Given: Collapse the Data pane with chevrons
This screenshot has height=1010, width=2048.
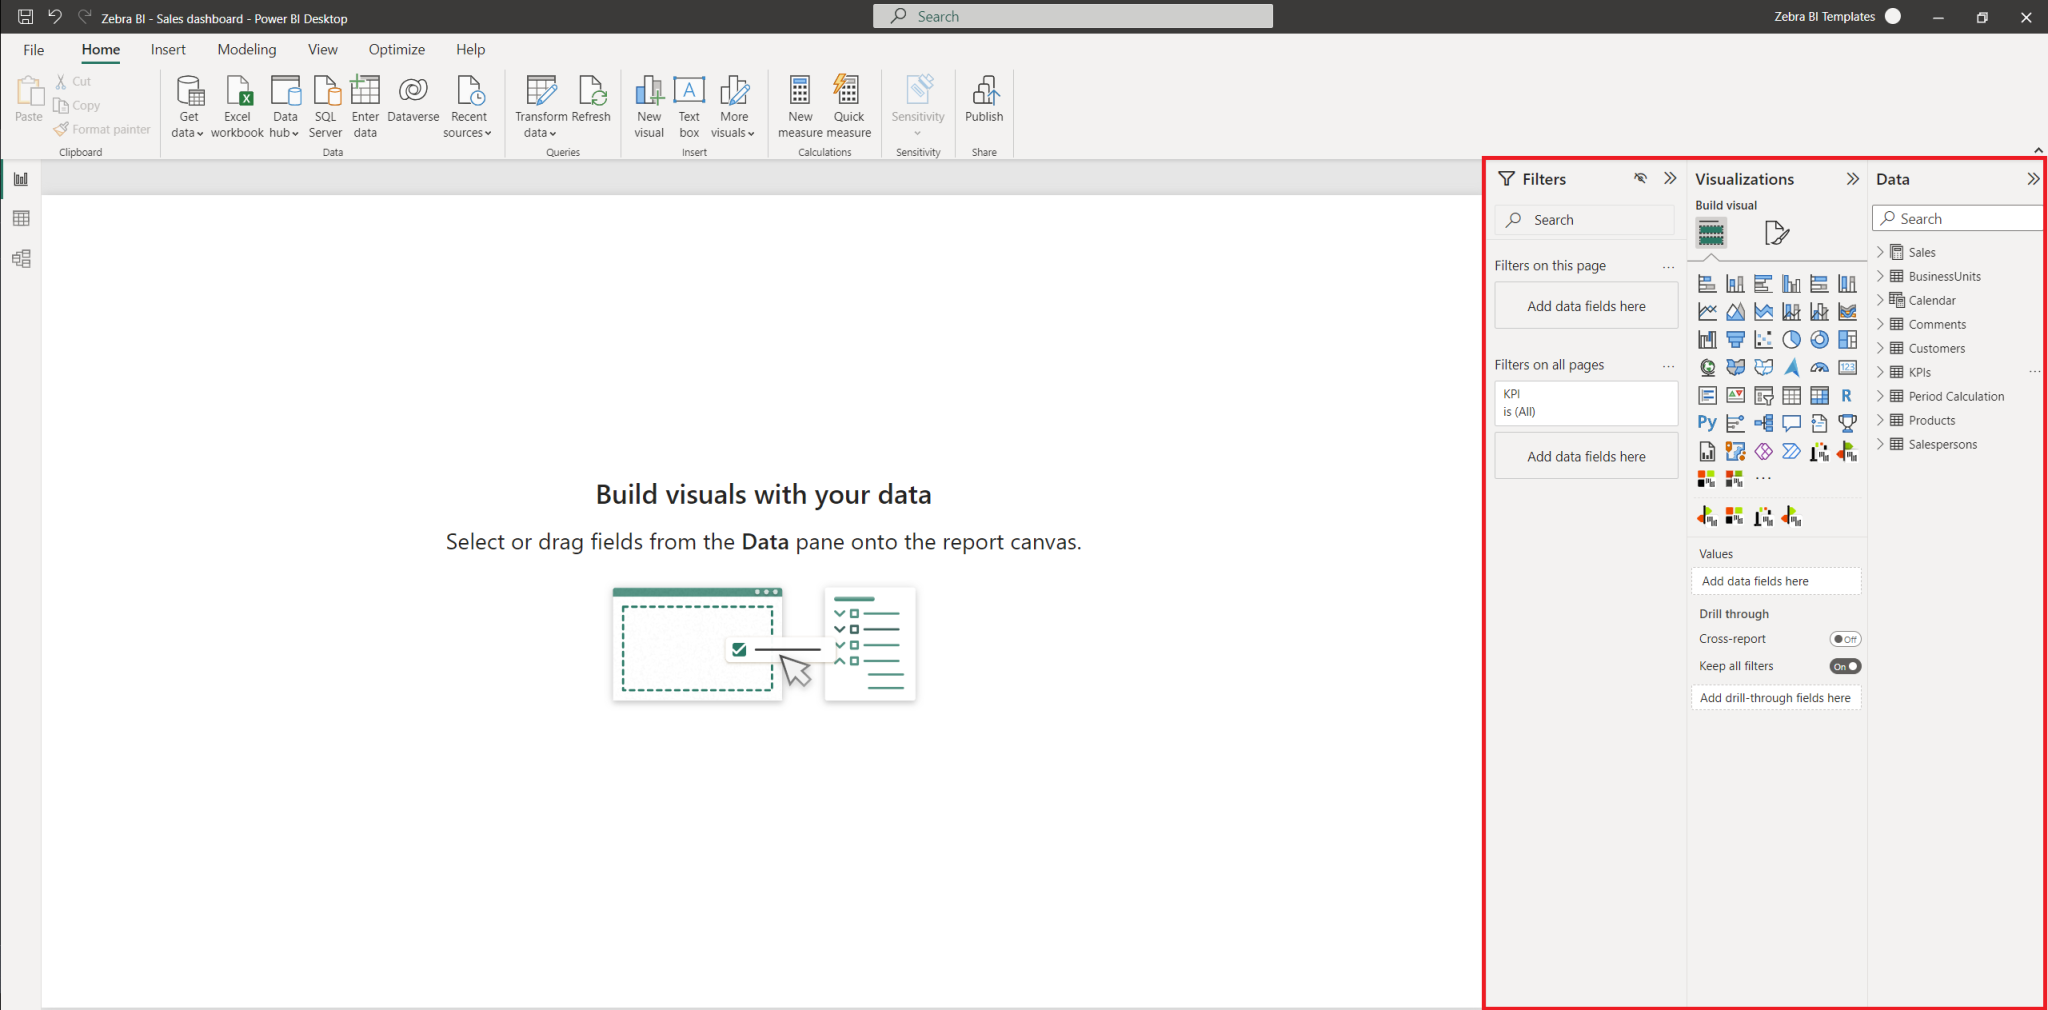Looking at the screenshot, I should tap(2033, 179).
